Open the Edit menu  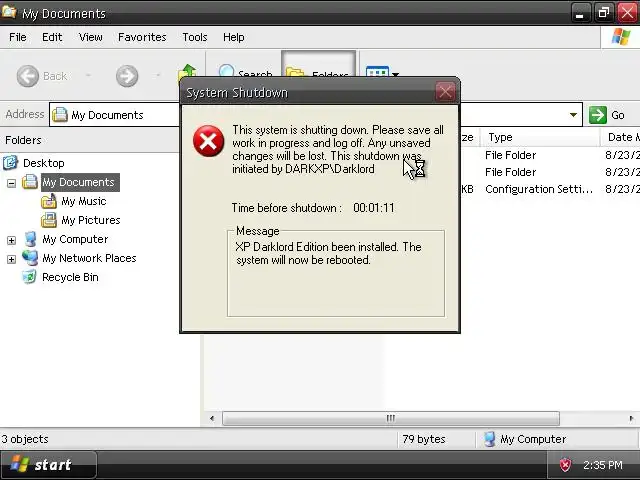(x=52, y=37)
